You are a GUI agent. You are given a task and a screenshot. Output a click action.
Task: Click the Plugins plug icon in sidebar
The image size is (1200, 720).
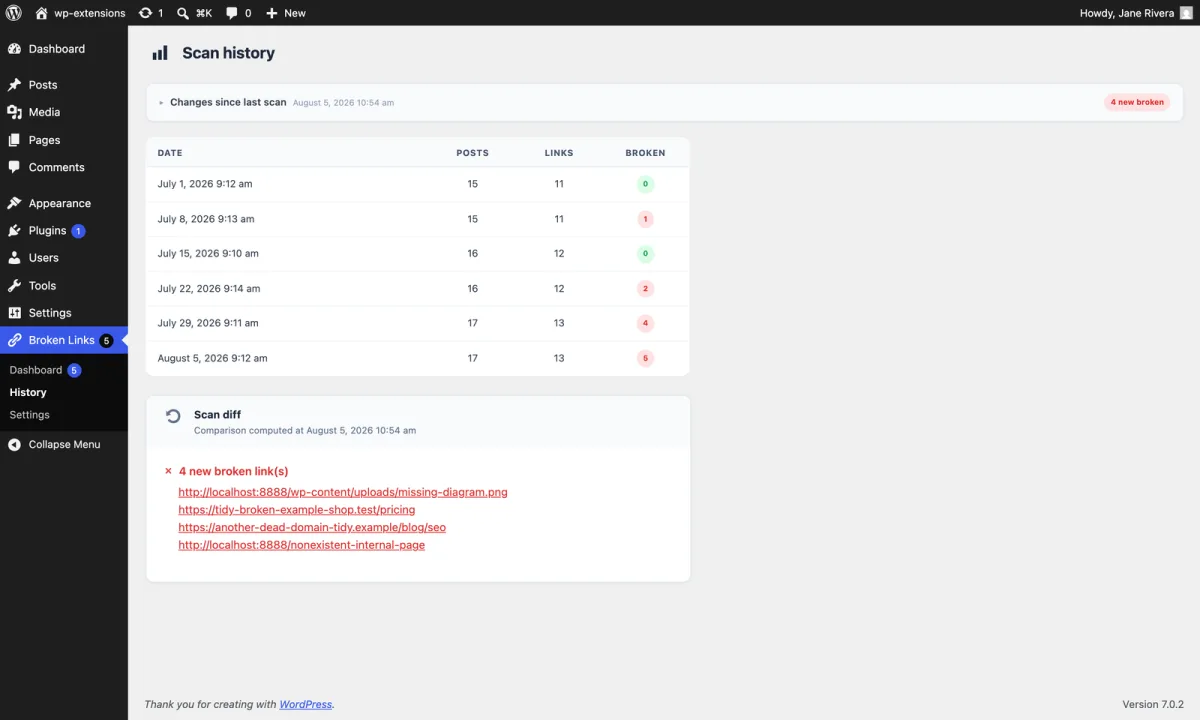[14, 230]
